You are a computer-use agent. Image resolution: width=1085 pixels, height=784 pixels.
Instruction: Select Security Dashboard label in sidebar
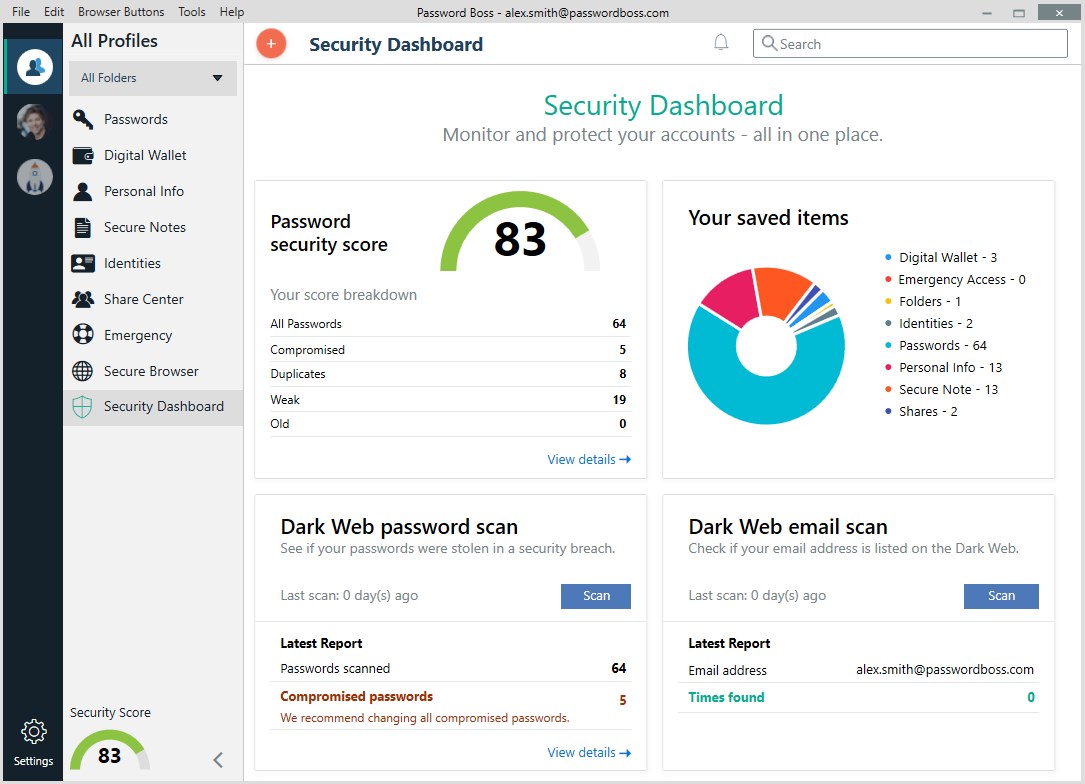pos(164,407)
